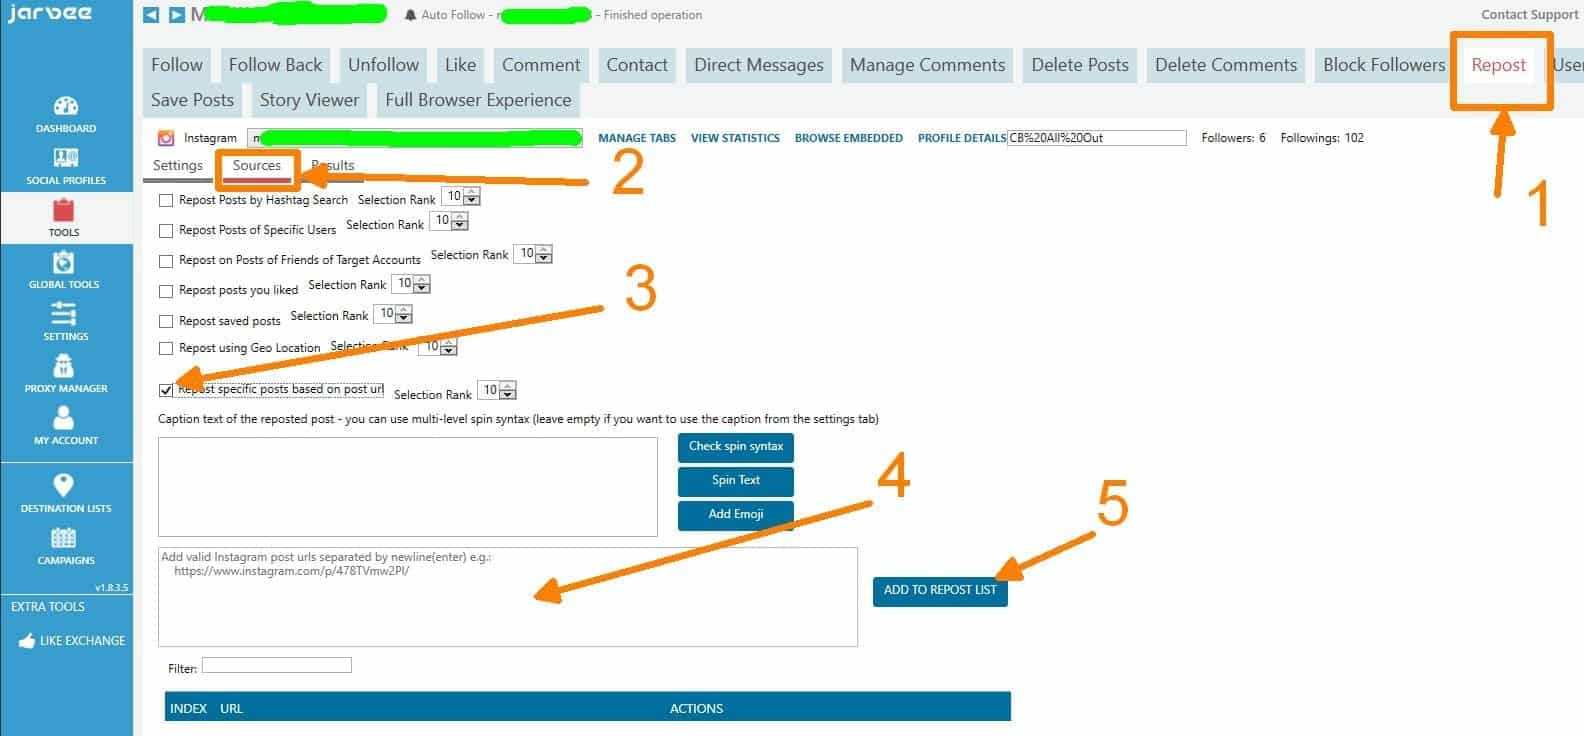This screenshot has width=1584, height=736.
Task: Click Contact Support link
Action: tap(1530, 15)
